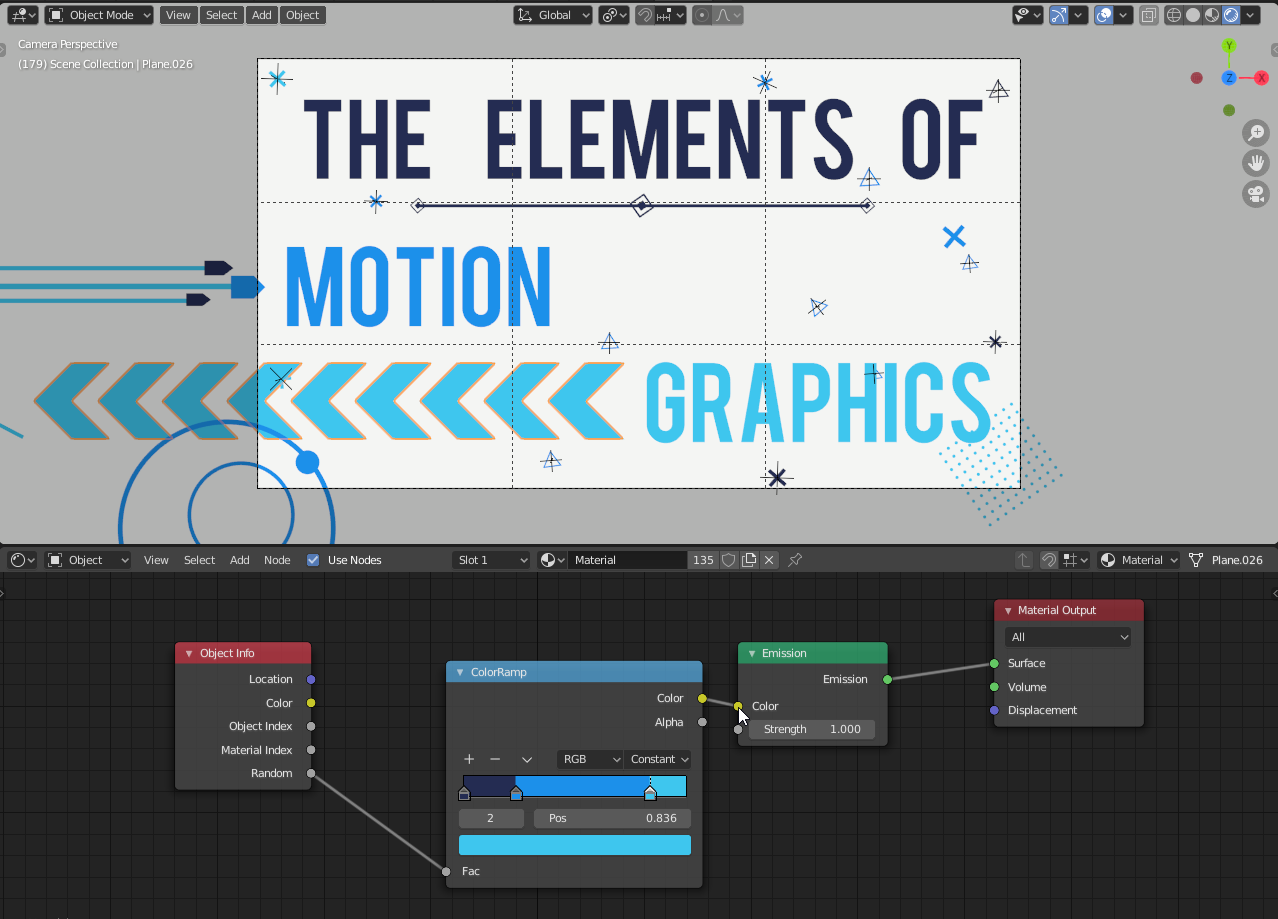Browse materials with the sphere icon
The height and width of the screenshot is (919, 1278).
(552, 560)
